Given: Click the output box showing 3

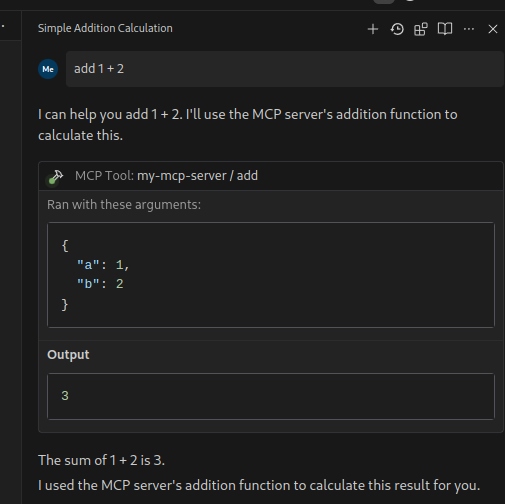Looking at the screenshot, I should (x=271, y=396).
